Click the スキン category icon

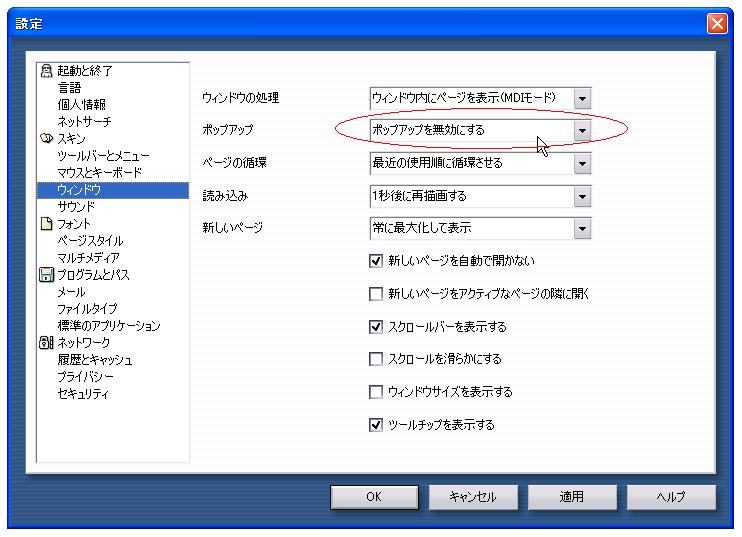pyautogui.click(x=46, y=138)
